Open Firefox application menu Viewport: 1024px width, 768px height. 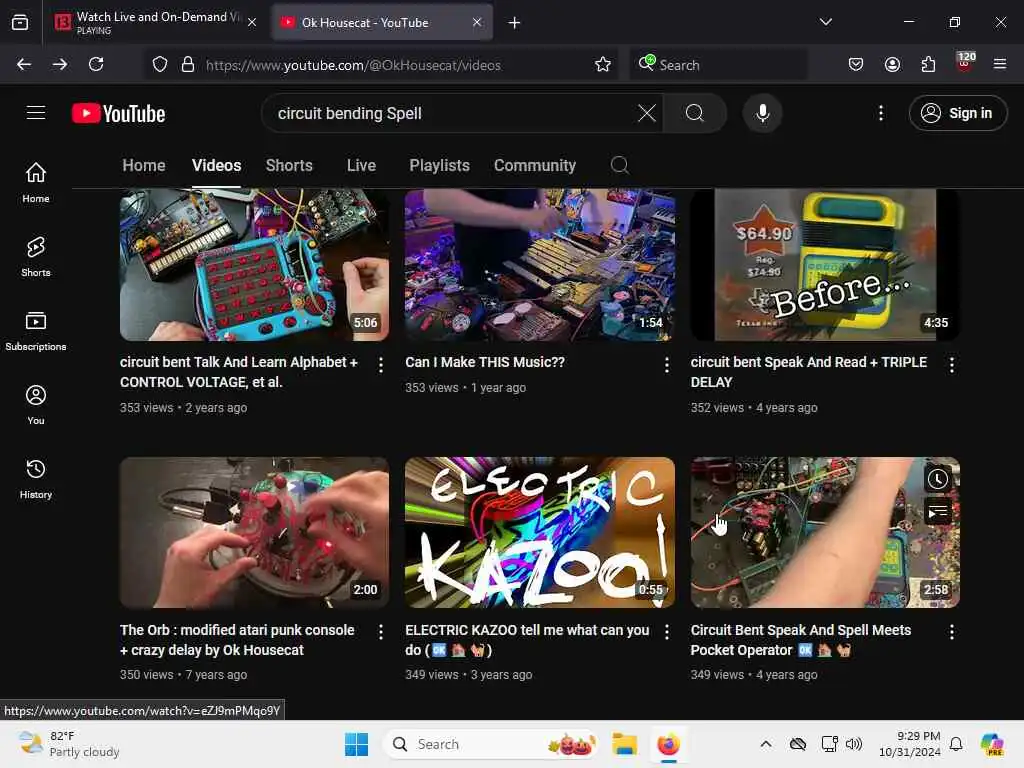(x=1000, y=64)
